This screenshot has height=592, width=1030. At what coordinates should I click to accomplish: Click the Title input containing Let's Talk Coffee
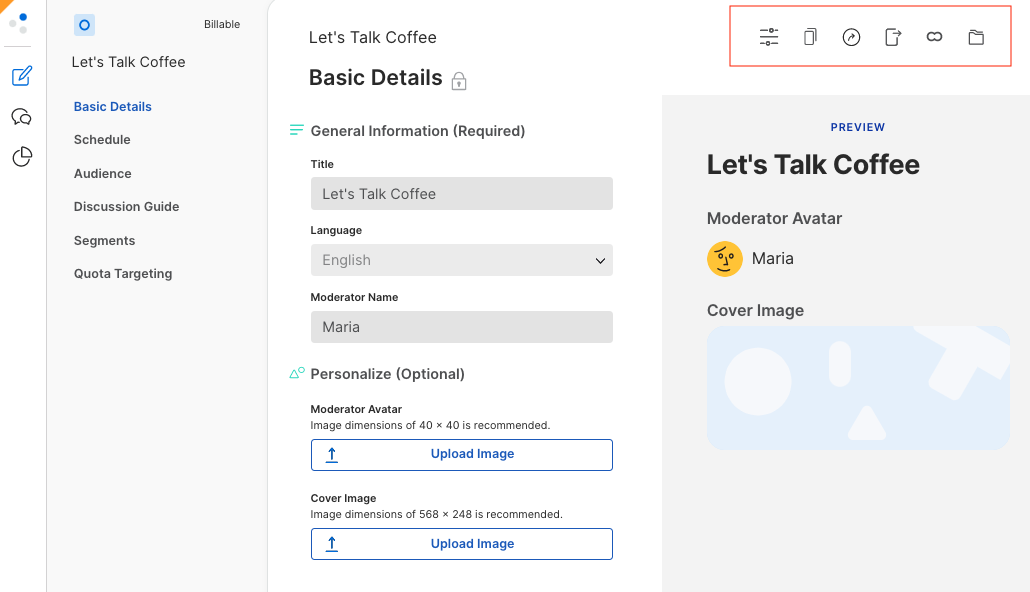(461, 193)
